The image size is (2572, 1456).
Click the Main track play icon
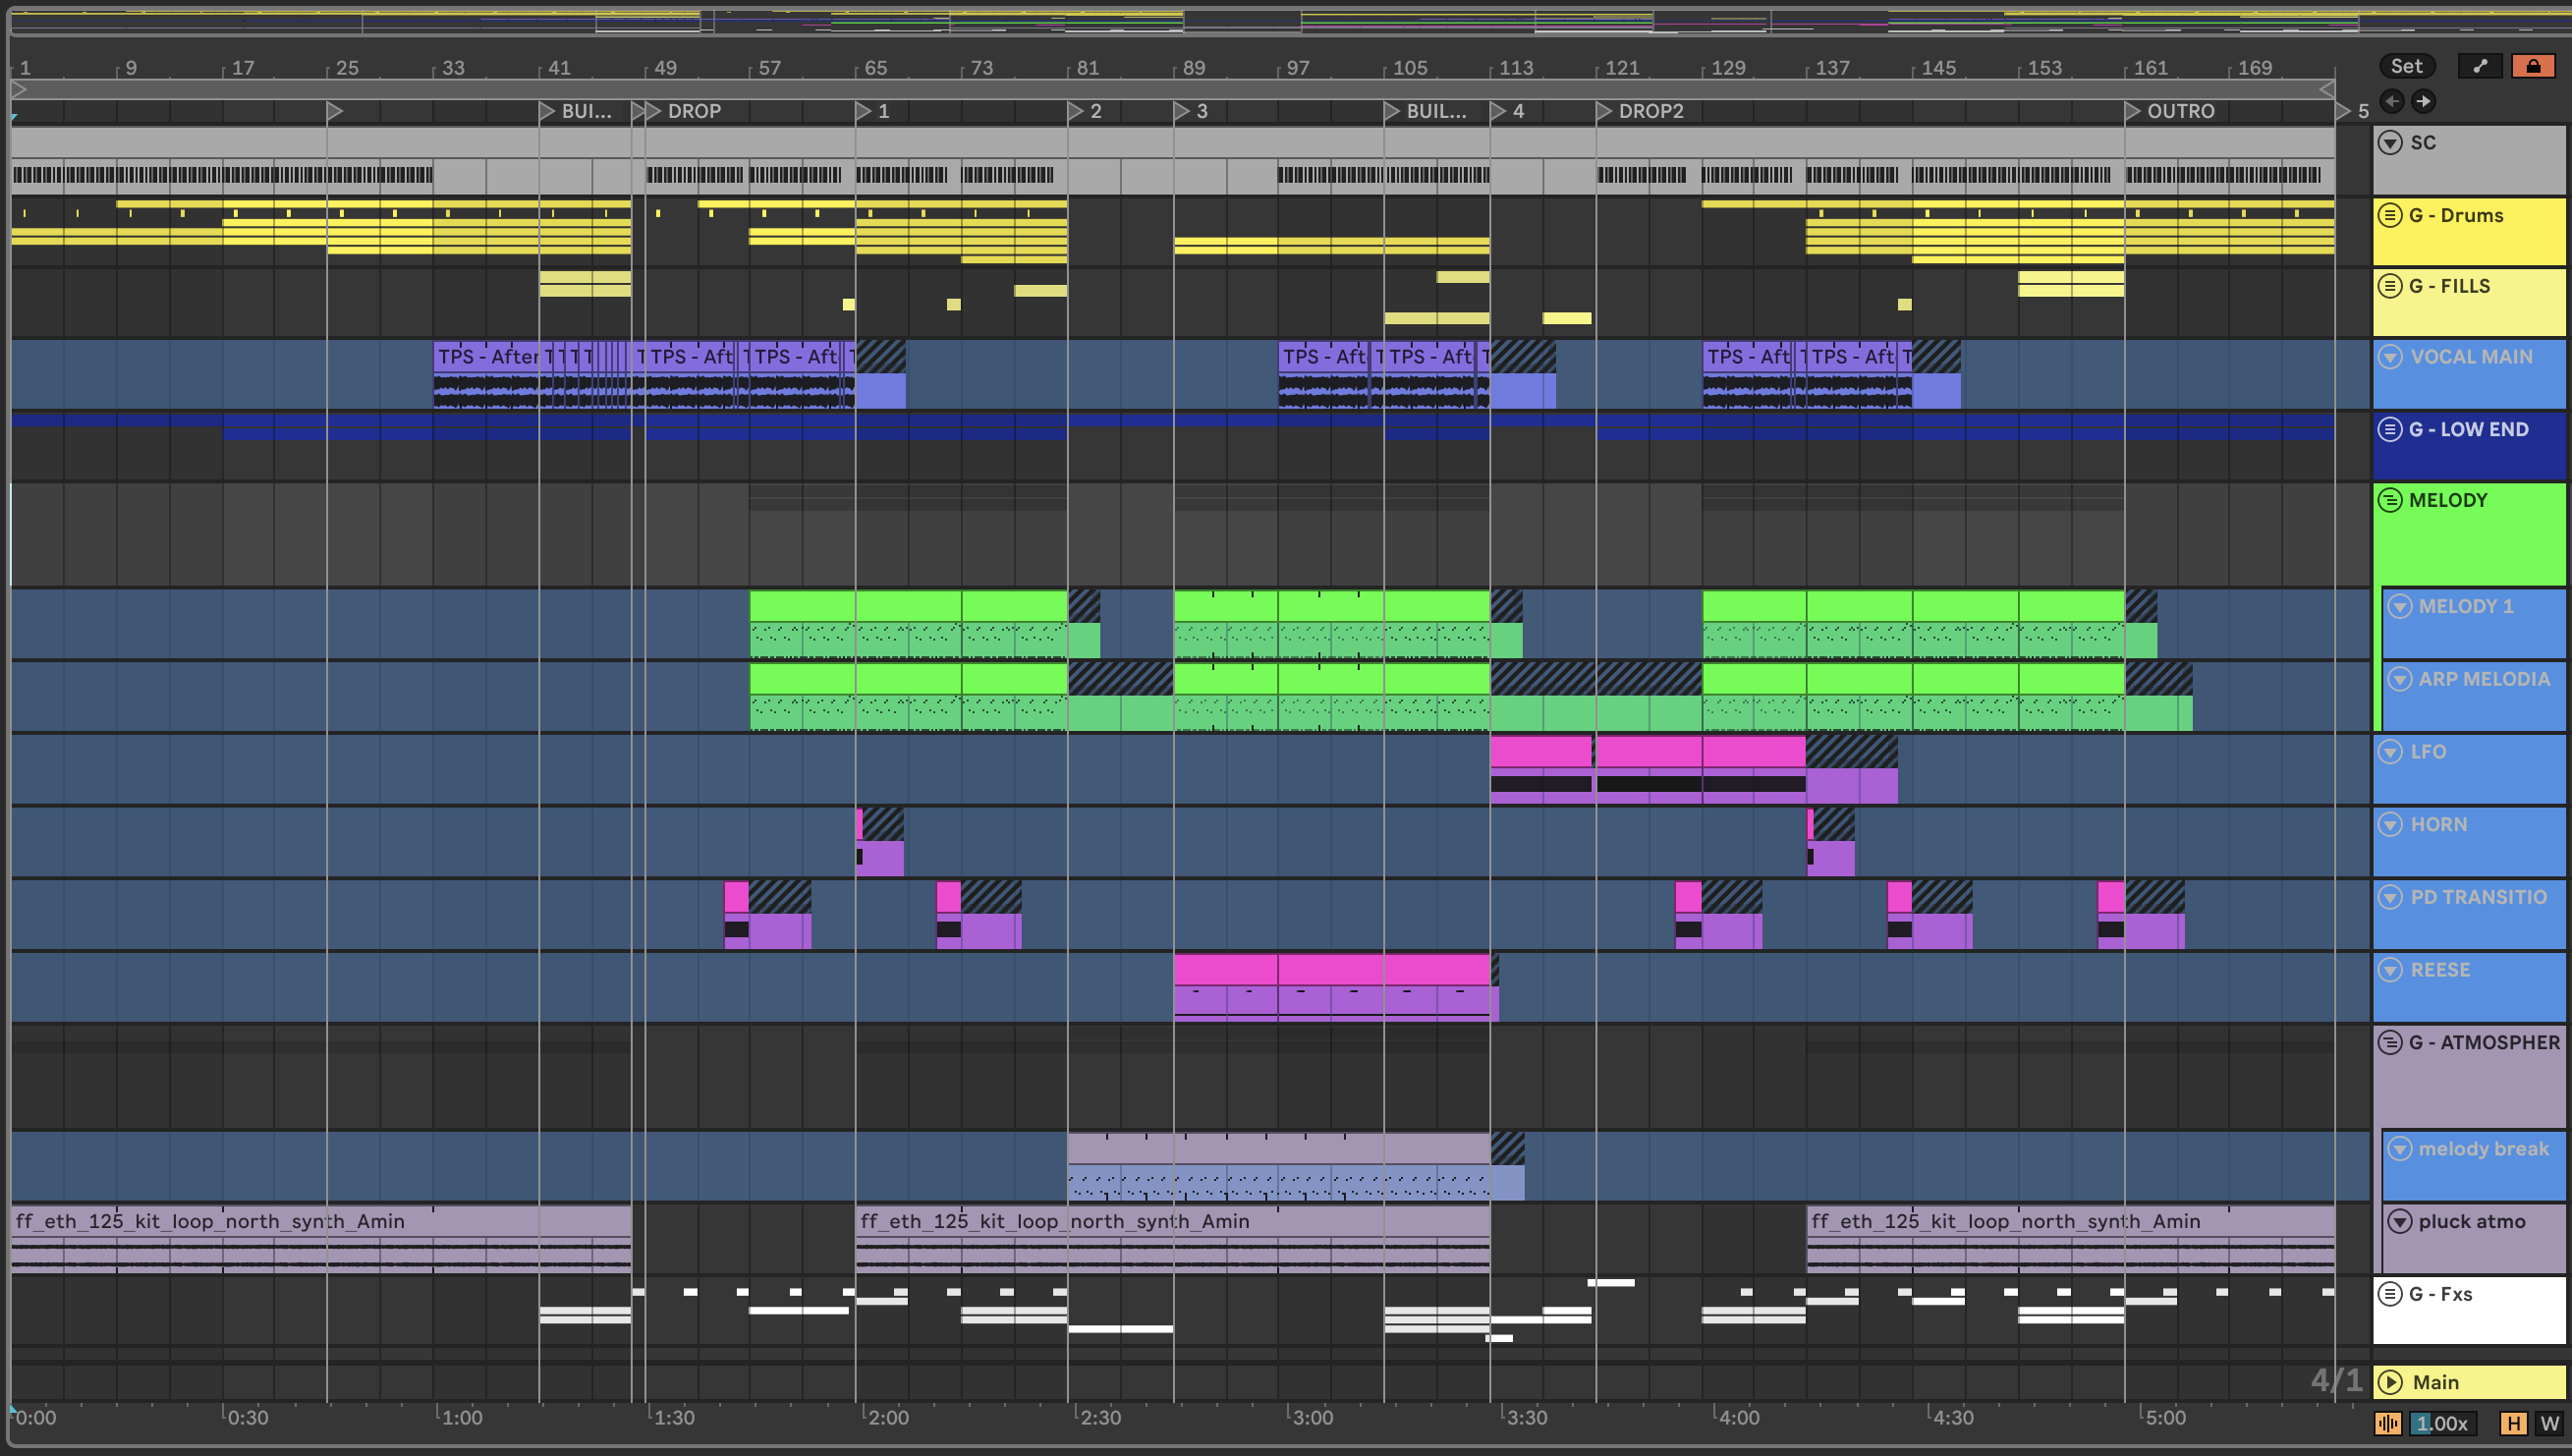tap(2390, 1382)
